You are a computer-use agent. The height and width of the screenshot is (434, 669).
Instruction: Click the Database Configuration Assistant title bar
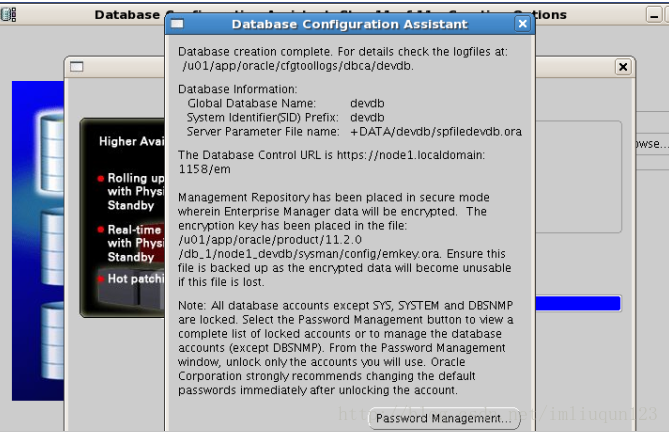click(x=349, y=24)
